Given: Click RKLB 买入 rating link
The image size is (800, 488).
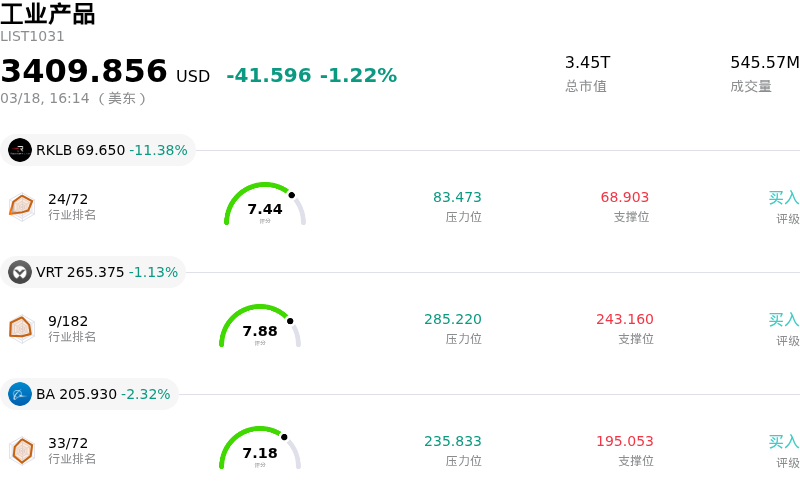Looking at the screenshot, I should coord(783,197).
